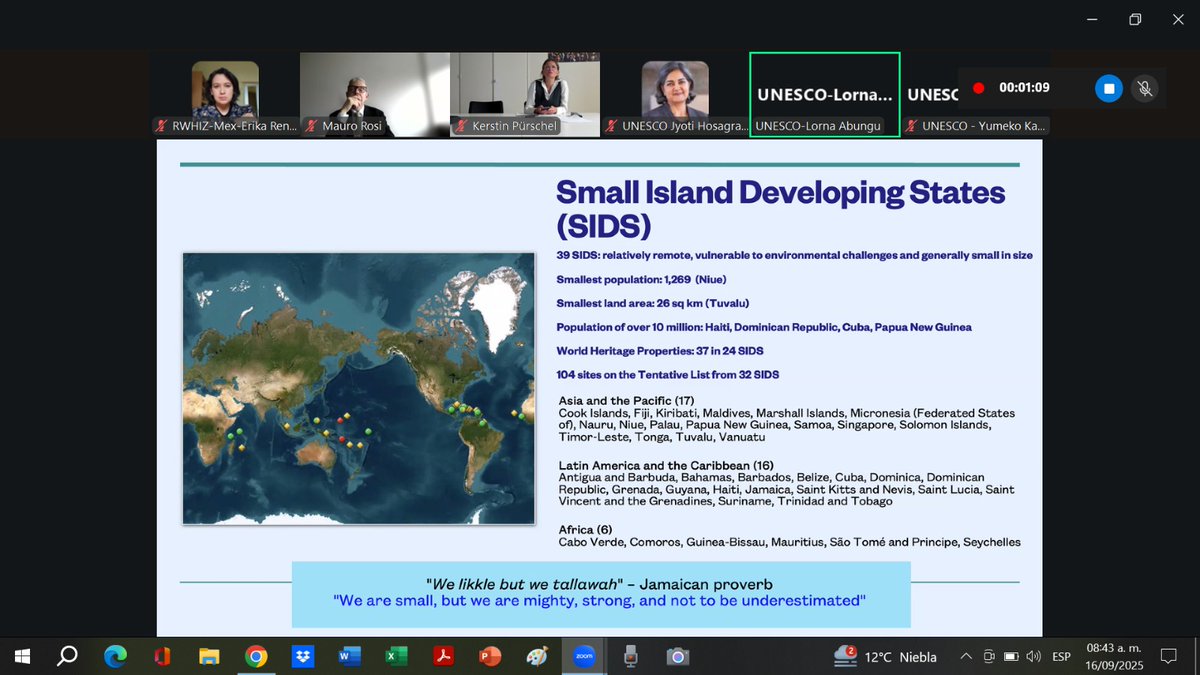Click '104 sites on the Tentative List' line
Screen dimensions: 1200x675
click(668, 375)
